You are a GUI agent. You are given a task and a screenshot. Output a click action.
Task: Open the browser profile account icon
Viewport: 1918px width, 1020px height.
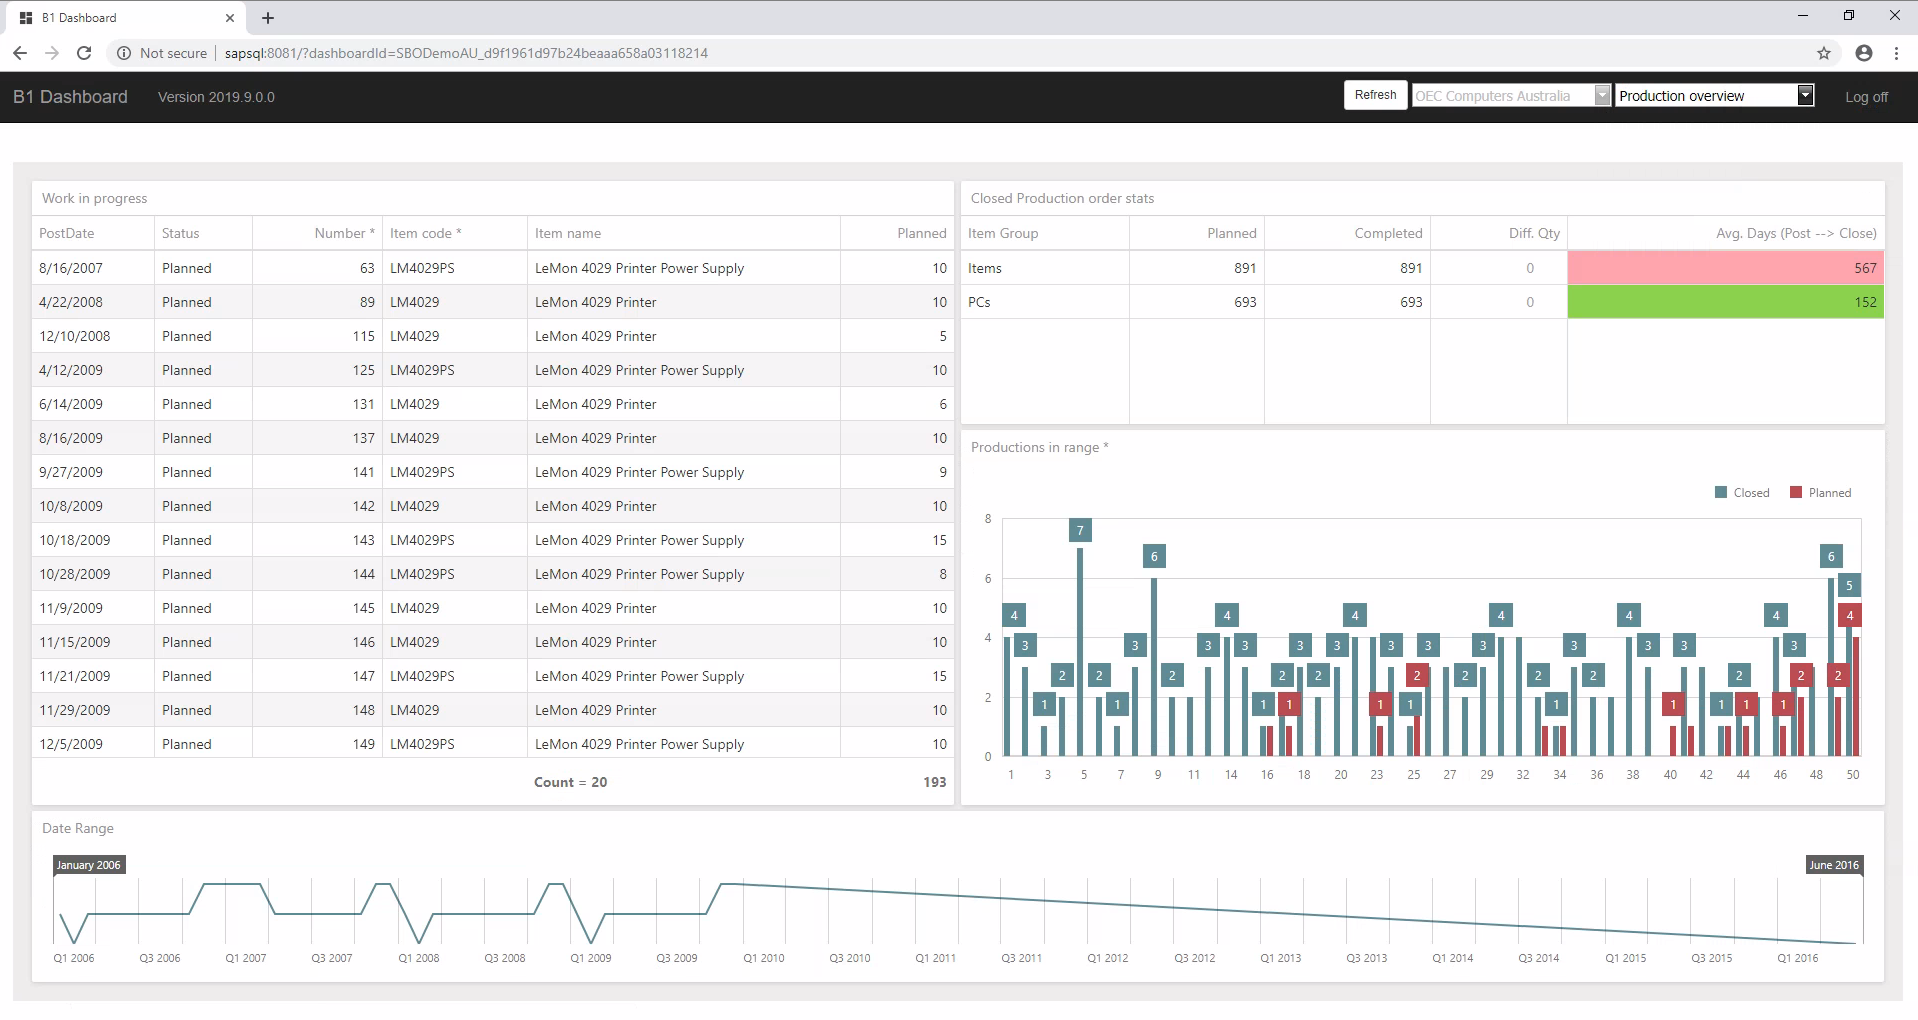coord(1863,53)
